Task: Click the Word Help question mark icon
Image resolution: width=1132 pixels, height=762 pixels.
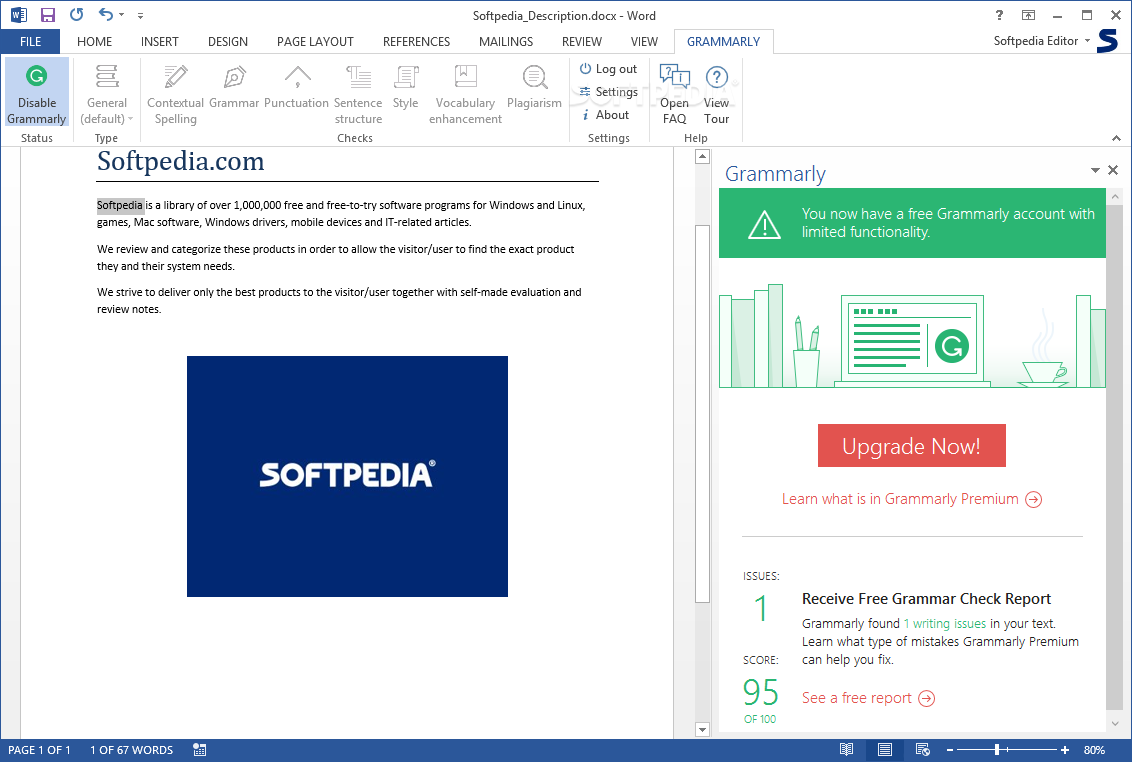Action: (x=999, y=15)
